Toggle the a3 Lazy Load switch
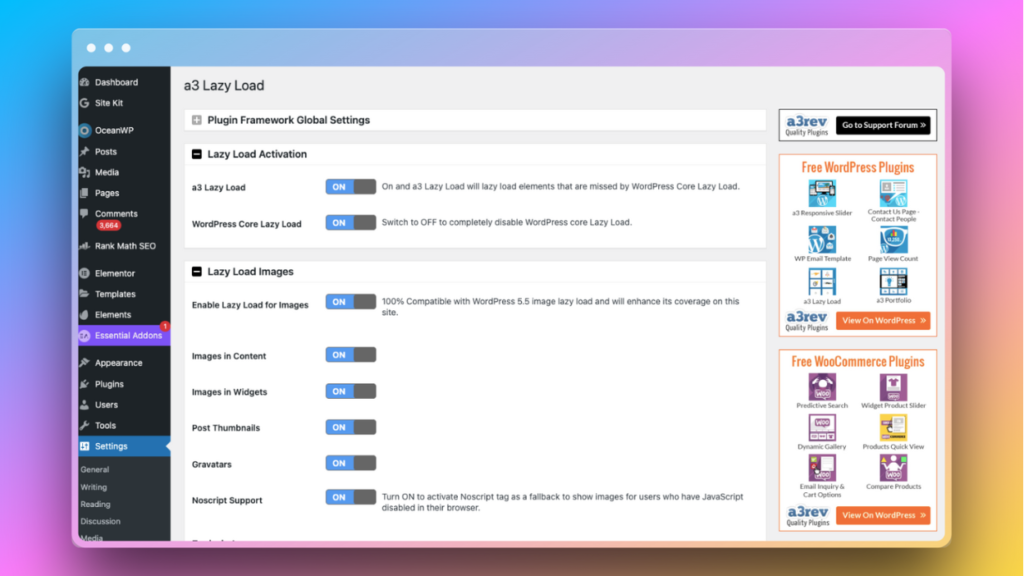 pyautogui.click(x=351, y=187)
